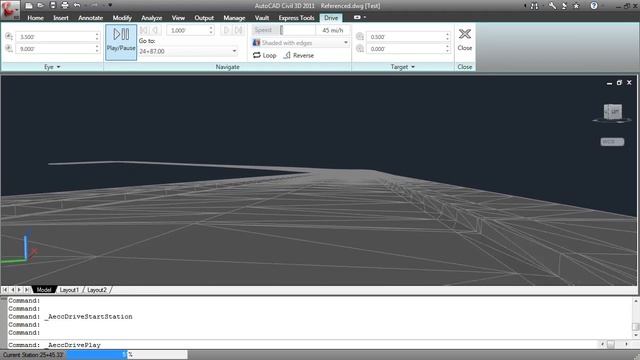Select the Output ribbon tab

[x=204, y=18]
